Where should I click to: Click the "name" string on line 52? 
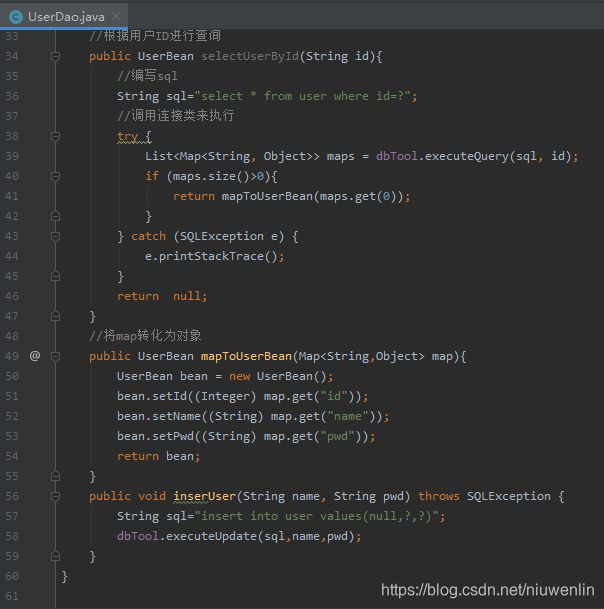coord(348,416)
